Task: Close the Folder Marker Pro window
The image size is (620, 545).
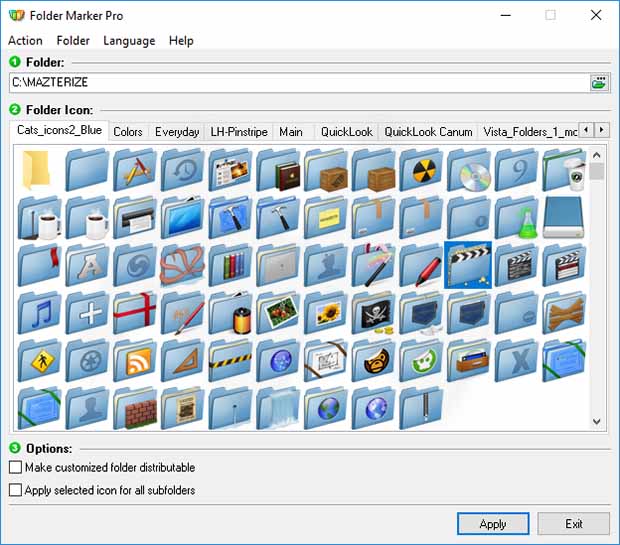Action: [596, 15]
